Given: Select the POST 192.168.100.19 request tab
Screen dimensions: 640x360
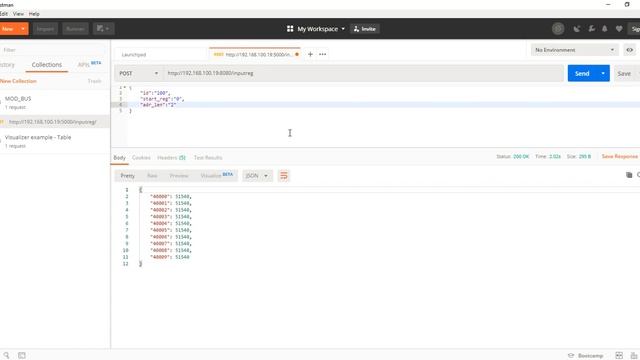Looking at the screenshot, I should click(x=255, y=54).
